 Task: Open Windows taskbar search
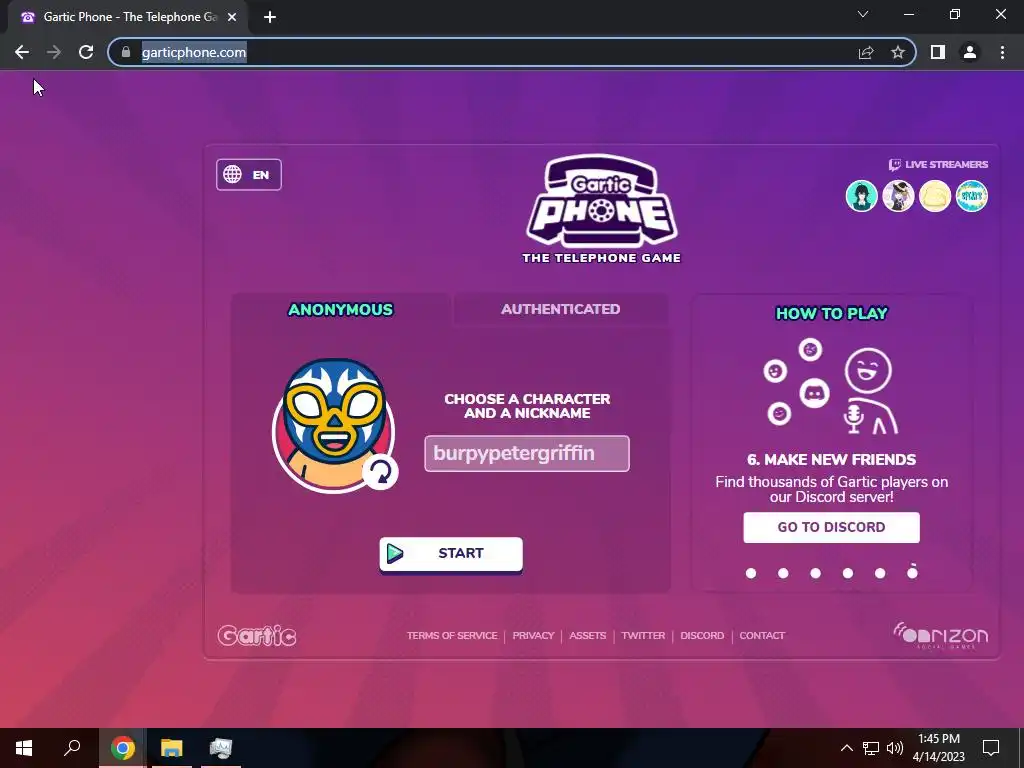coord(72,748)
